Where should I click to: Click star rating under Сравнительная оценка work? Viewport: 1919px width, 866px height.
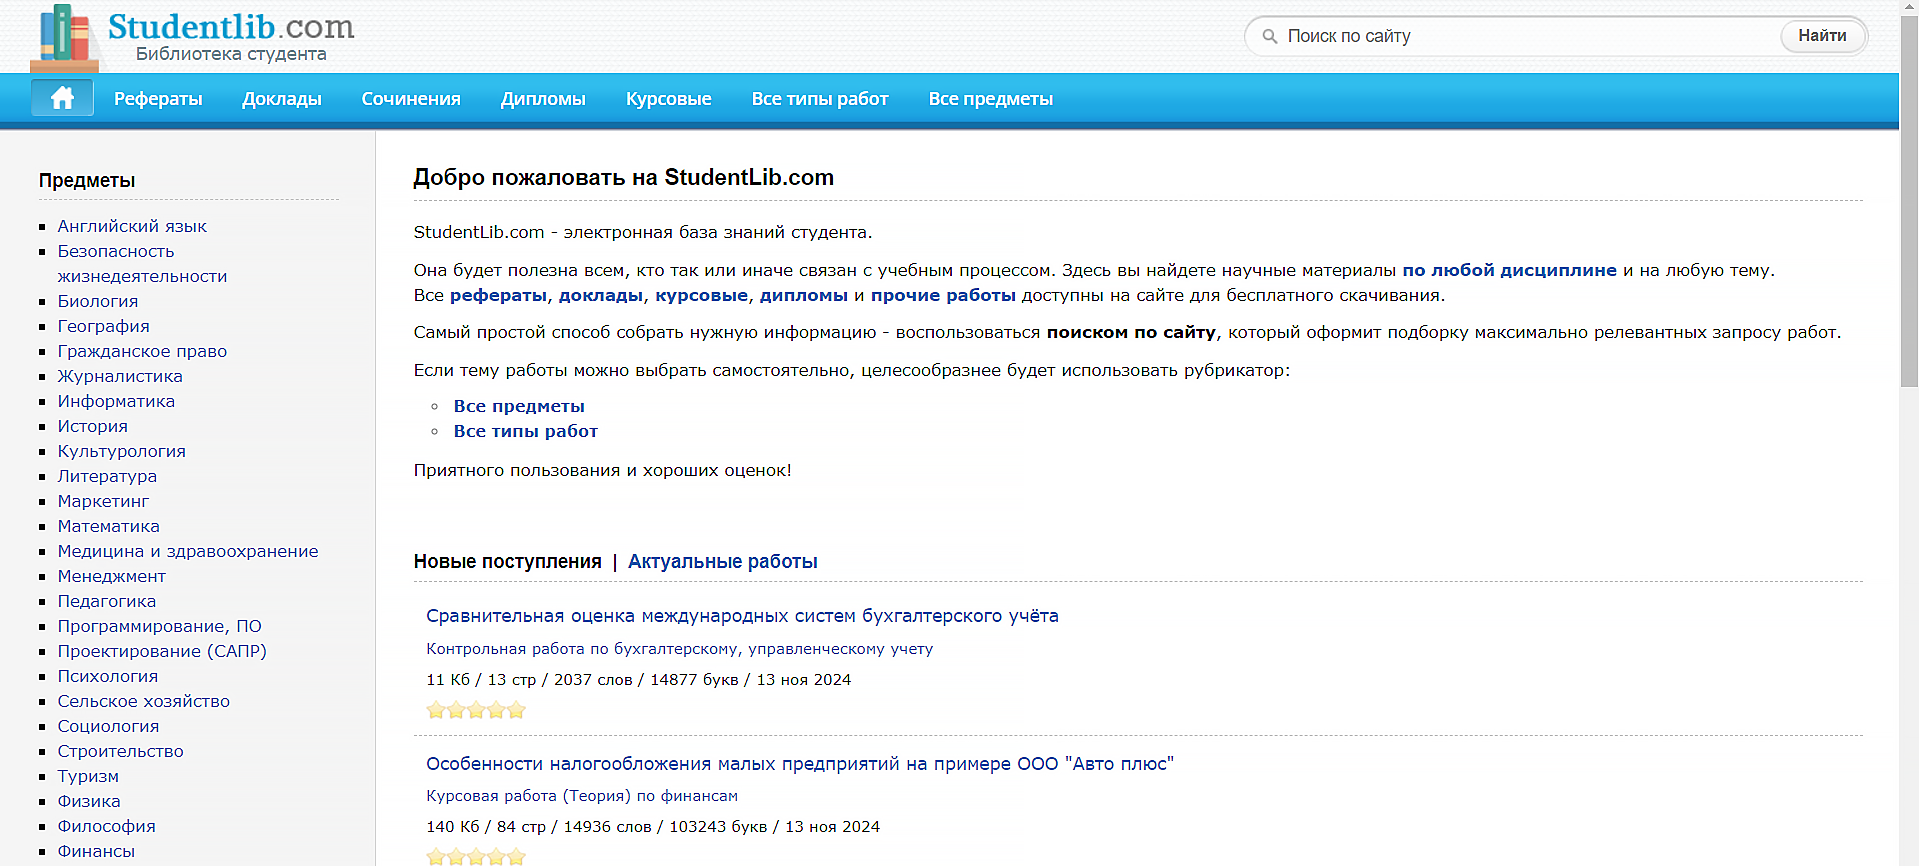(476, 710)
